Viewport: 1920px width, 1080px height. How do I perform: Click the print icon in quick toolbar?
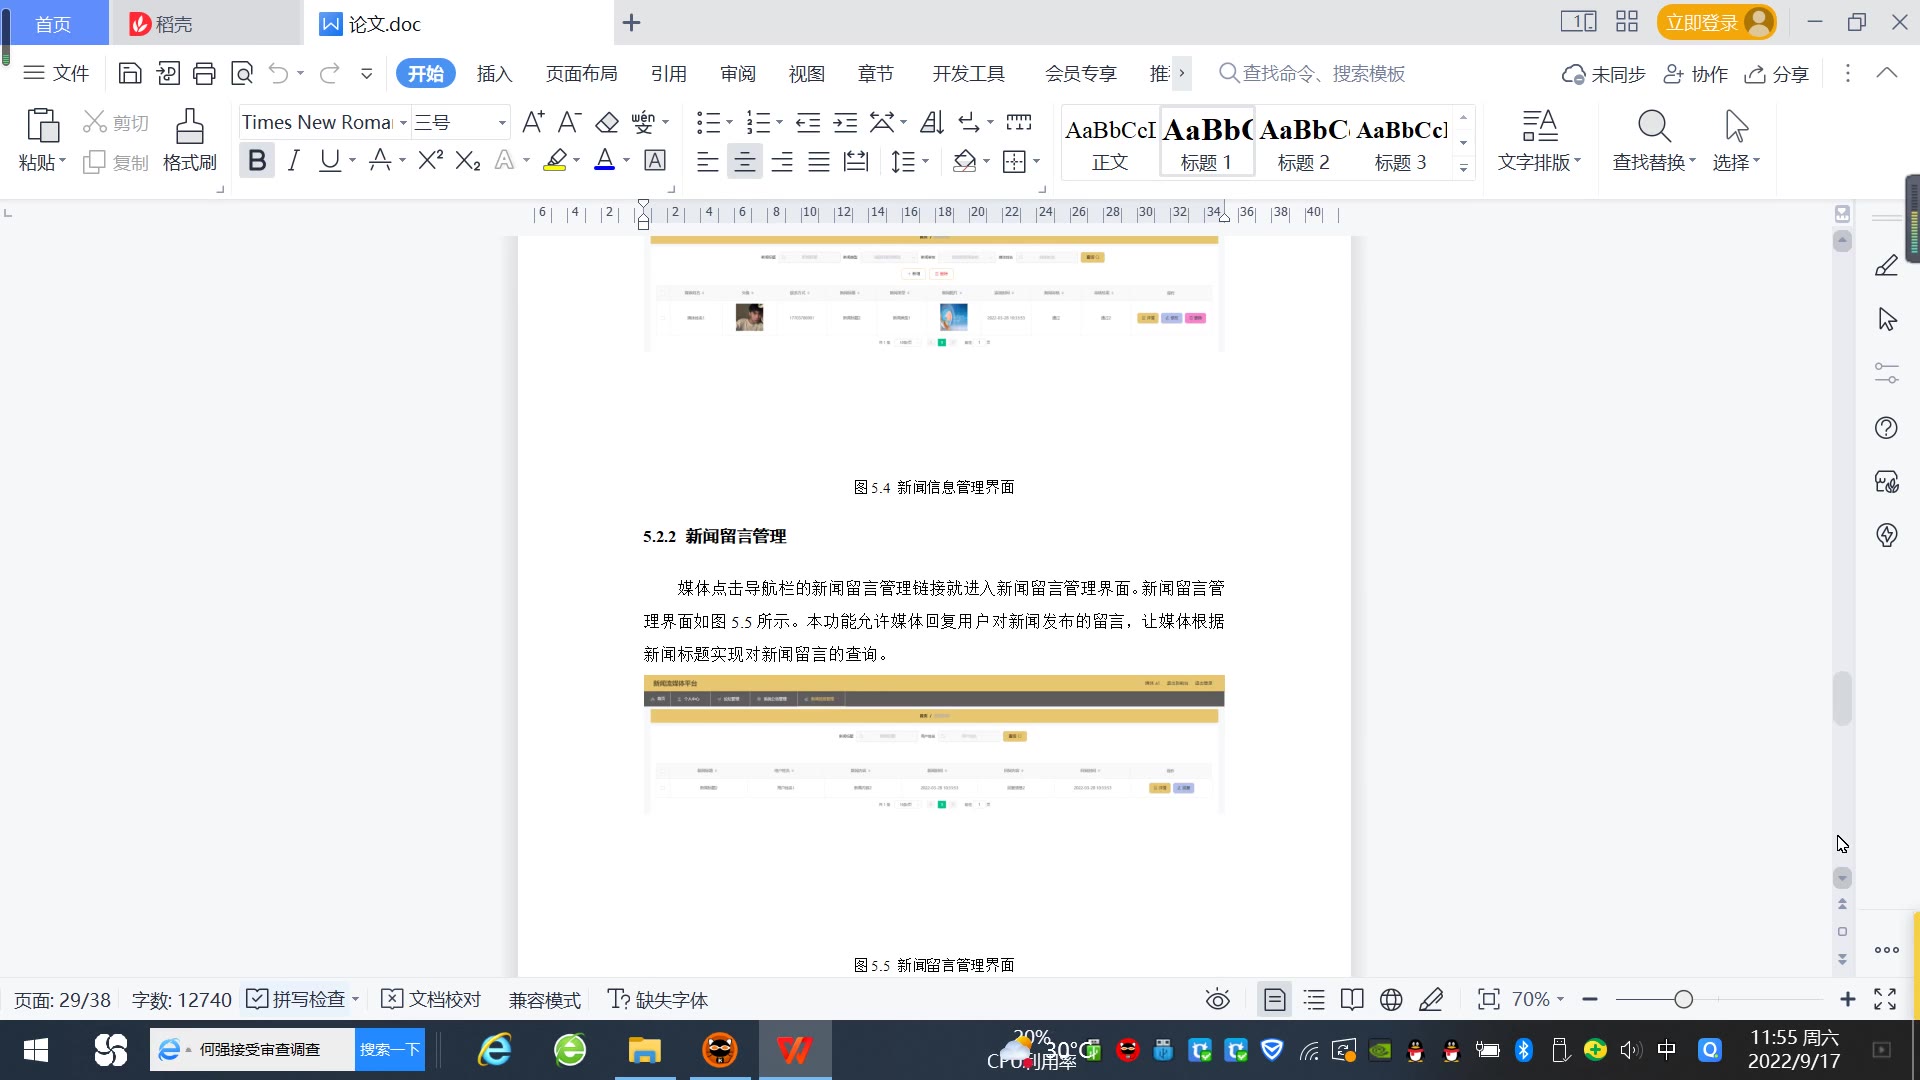pyautogui.click(x=204, y=73)
